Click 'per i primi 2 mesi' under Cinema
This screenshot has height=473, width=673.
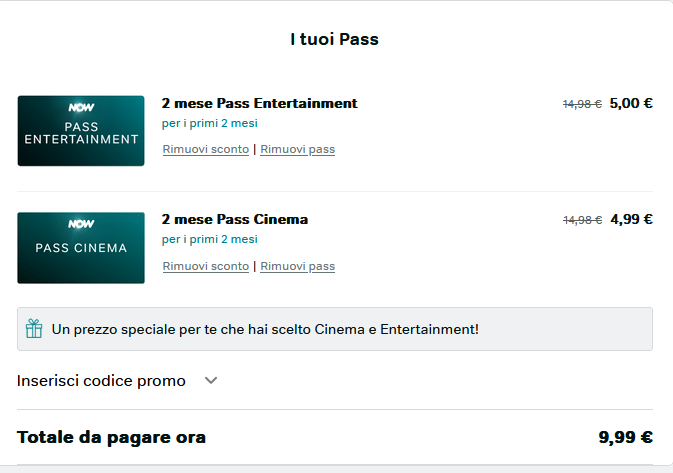coord(209,240)
